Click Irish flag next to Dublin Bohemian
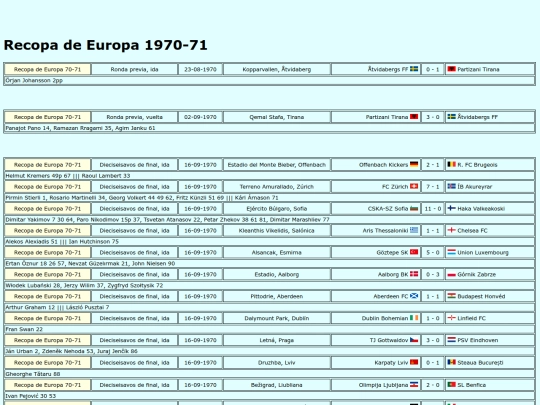 pyautogui.click(x=414, y=318)
